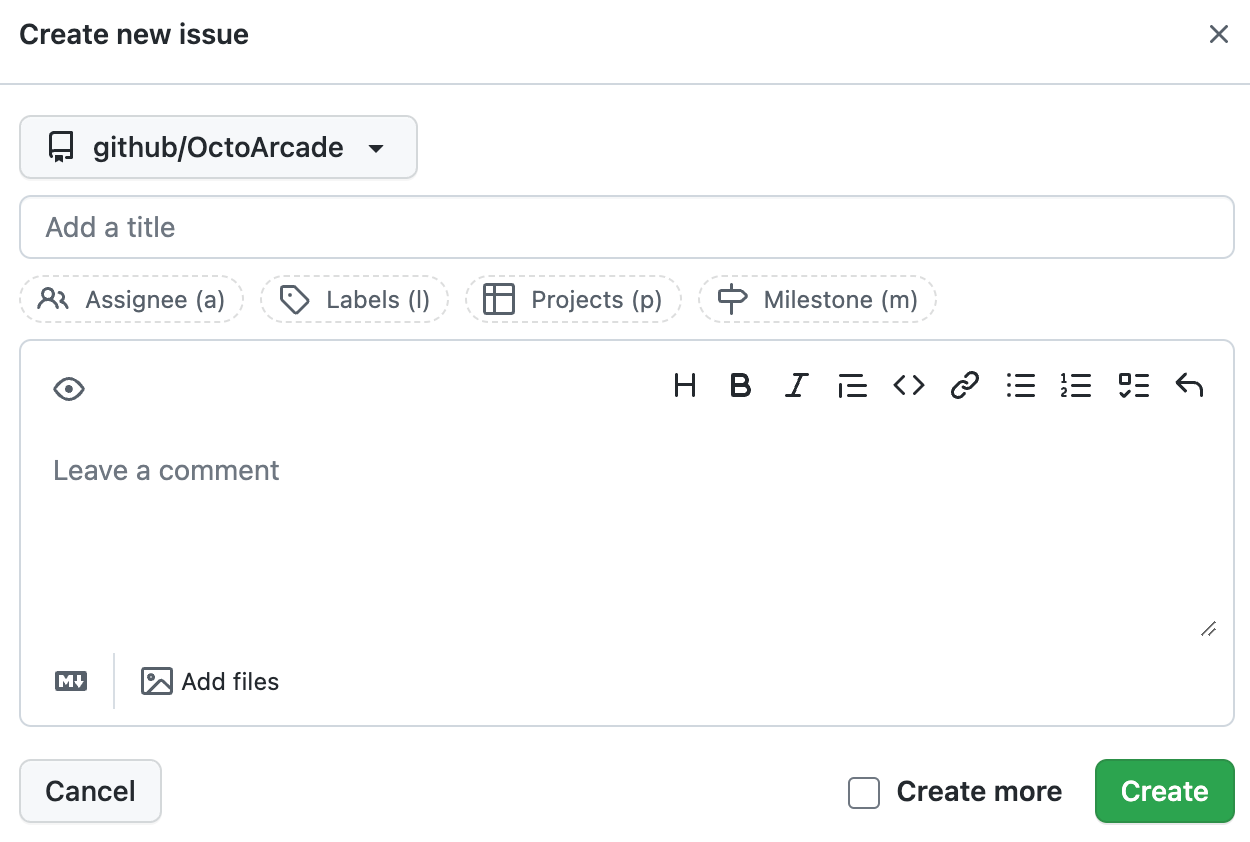
Task: Apply italic formatting
Action: coord(796,386)
